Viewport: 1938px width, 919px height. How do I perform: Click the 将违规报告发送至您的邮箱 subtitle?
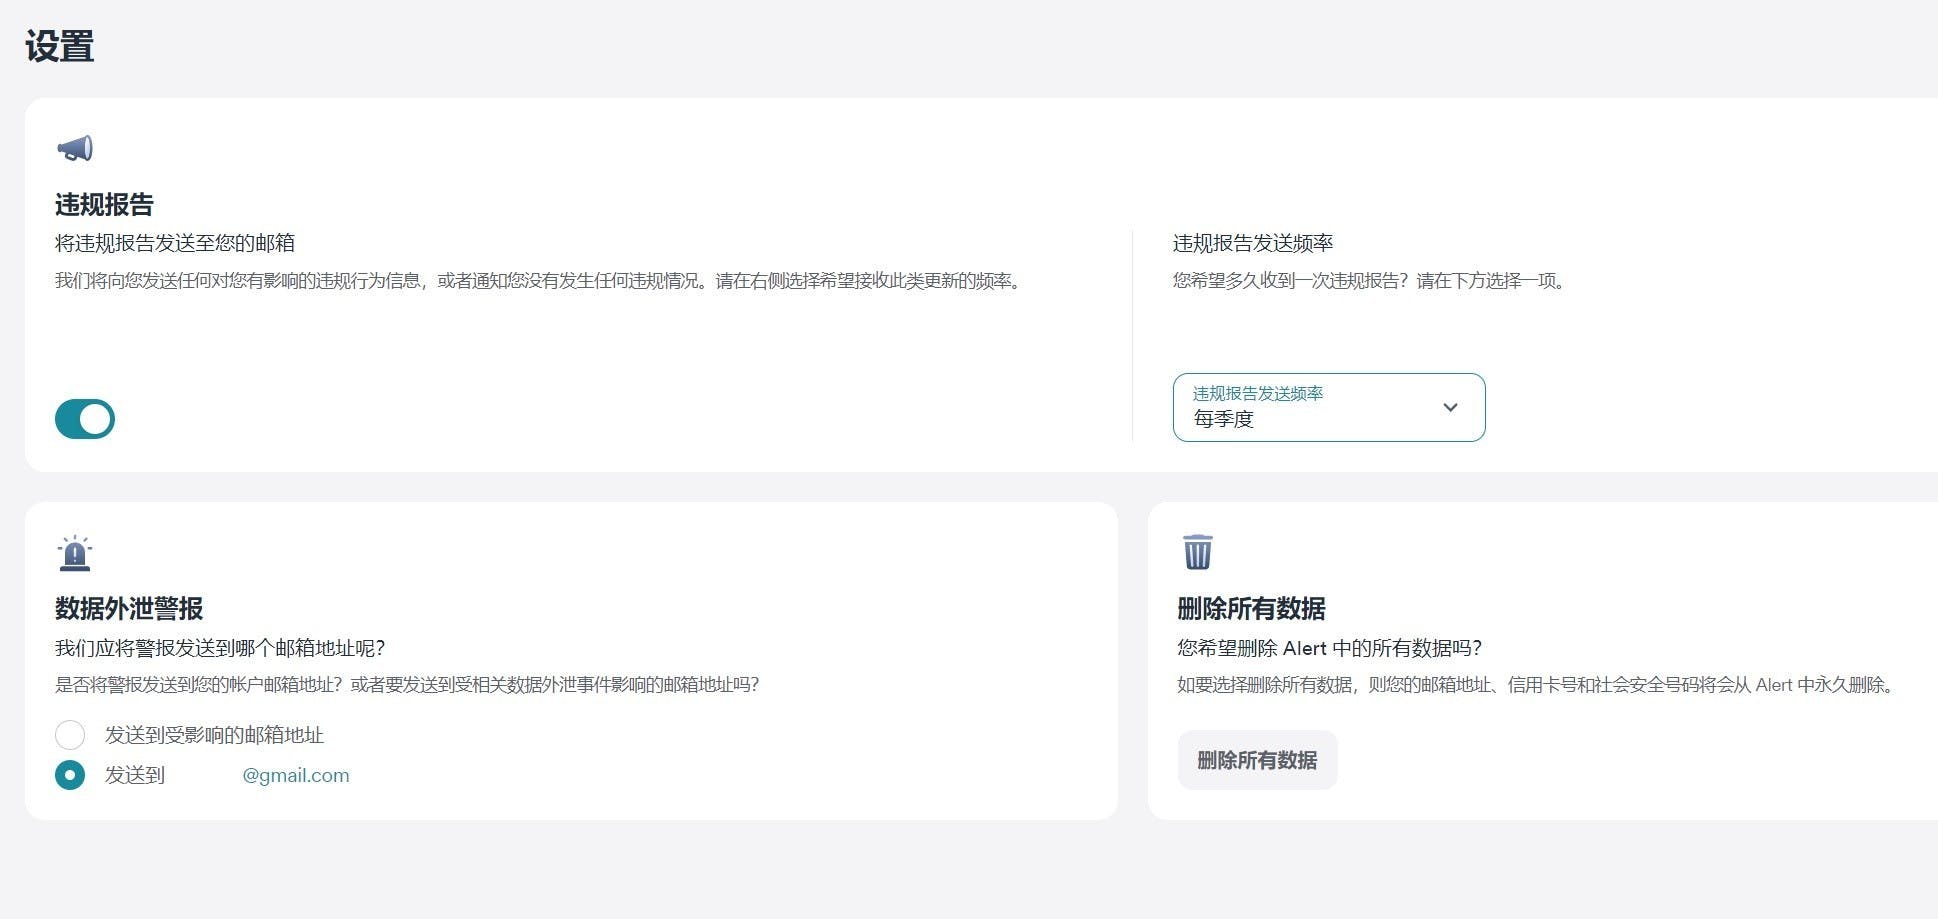click(x=175, y=243)
